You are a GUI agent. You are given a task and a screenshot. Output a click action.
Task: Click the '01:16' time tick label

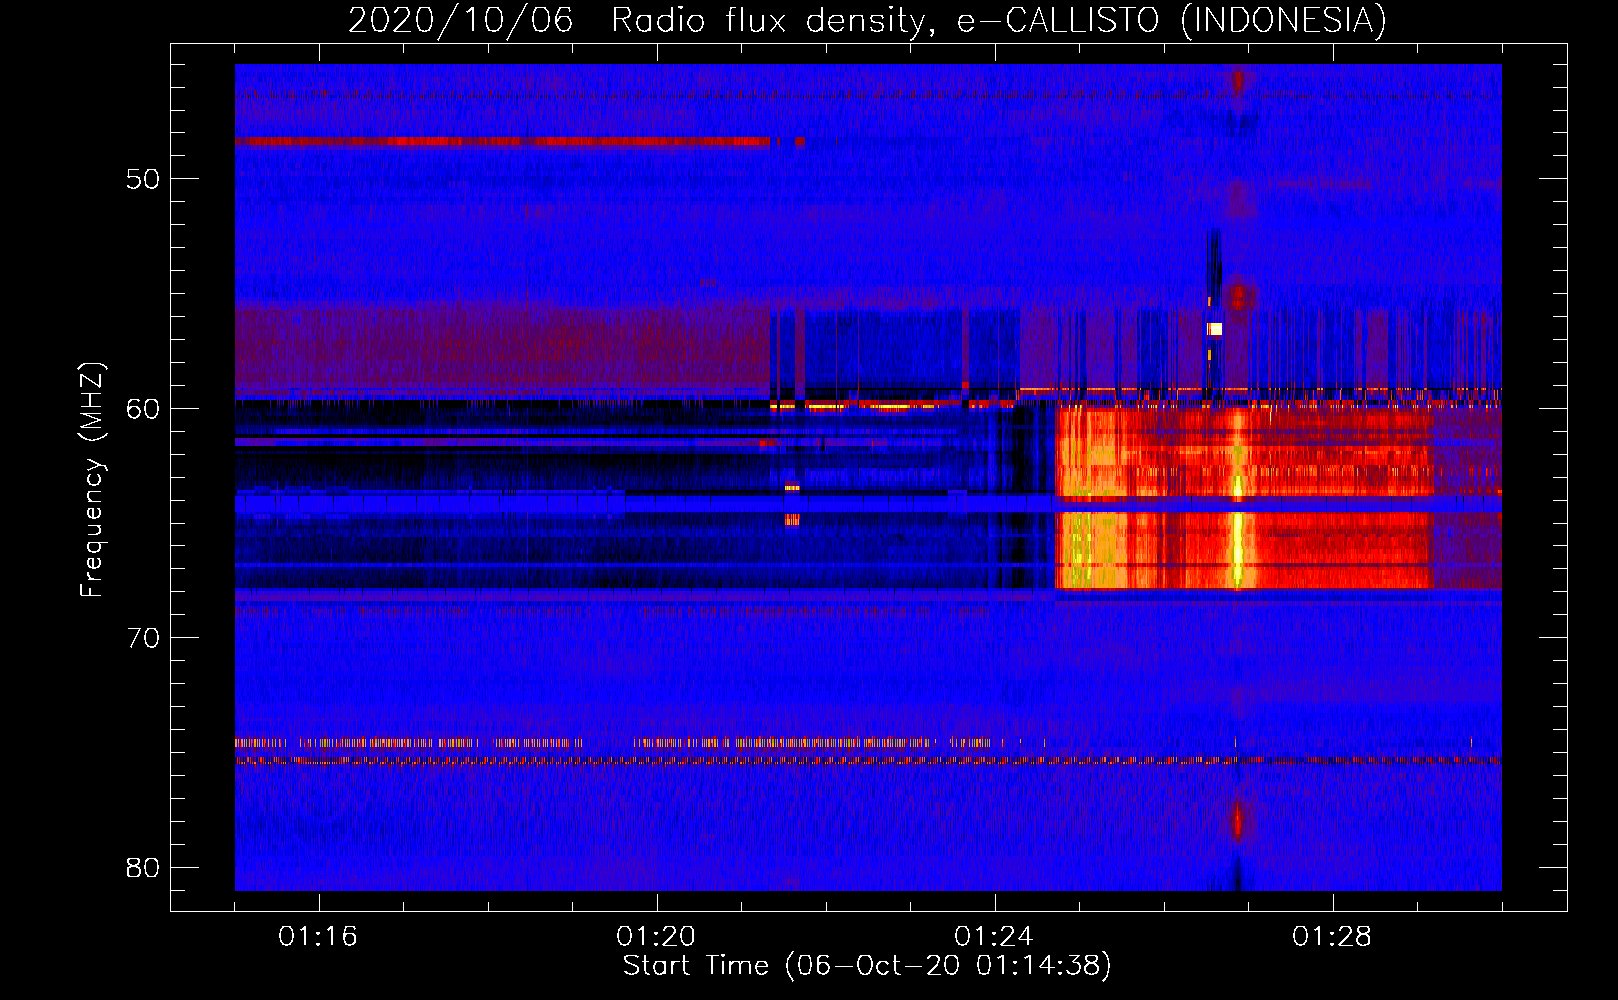318,937
